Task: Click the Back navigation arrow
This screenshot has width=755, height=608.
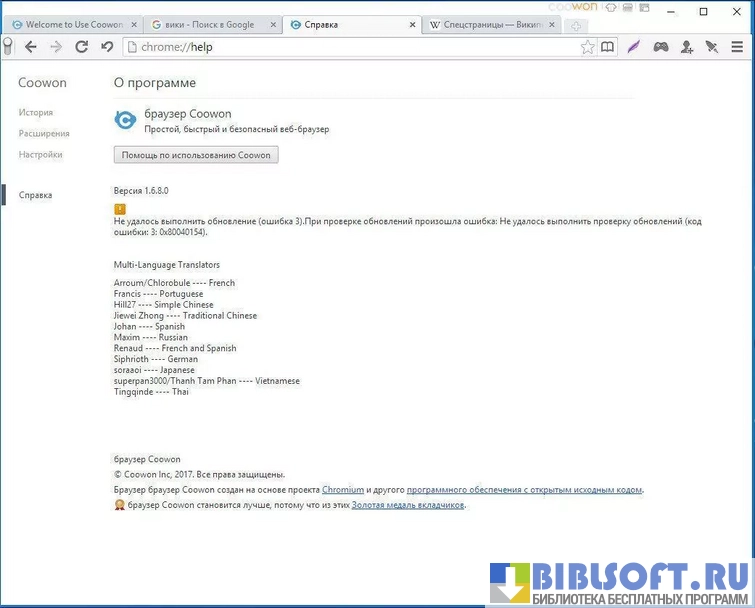Action: (x=30, y=47)
